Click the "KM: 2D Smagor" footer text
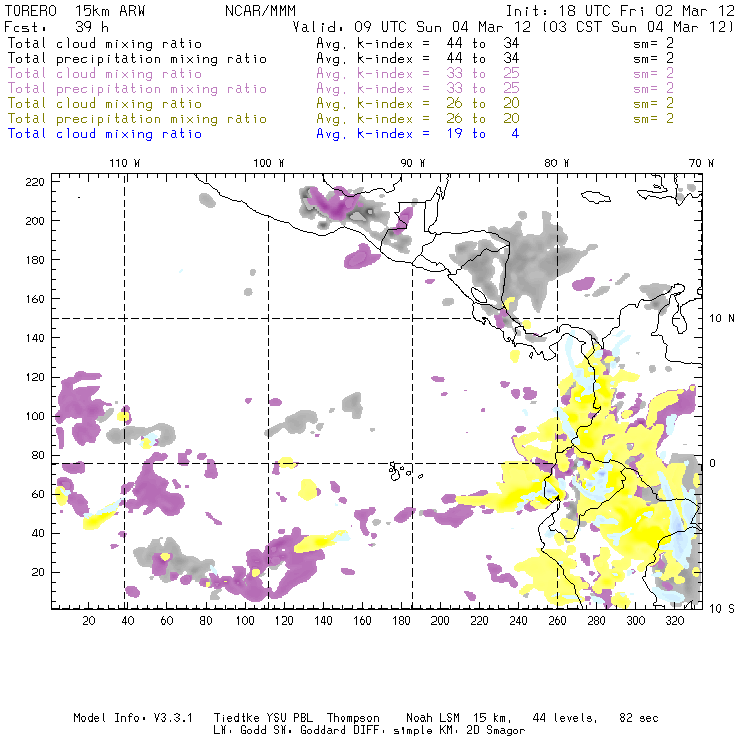The width and height of the screenshot is (740, 740). (x=480, y=731)
